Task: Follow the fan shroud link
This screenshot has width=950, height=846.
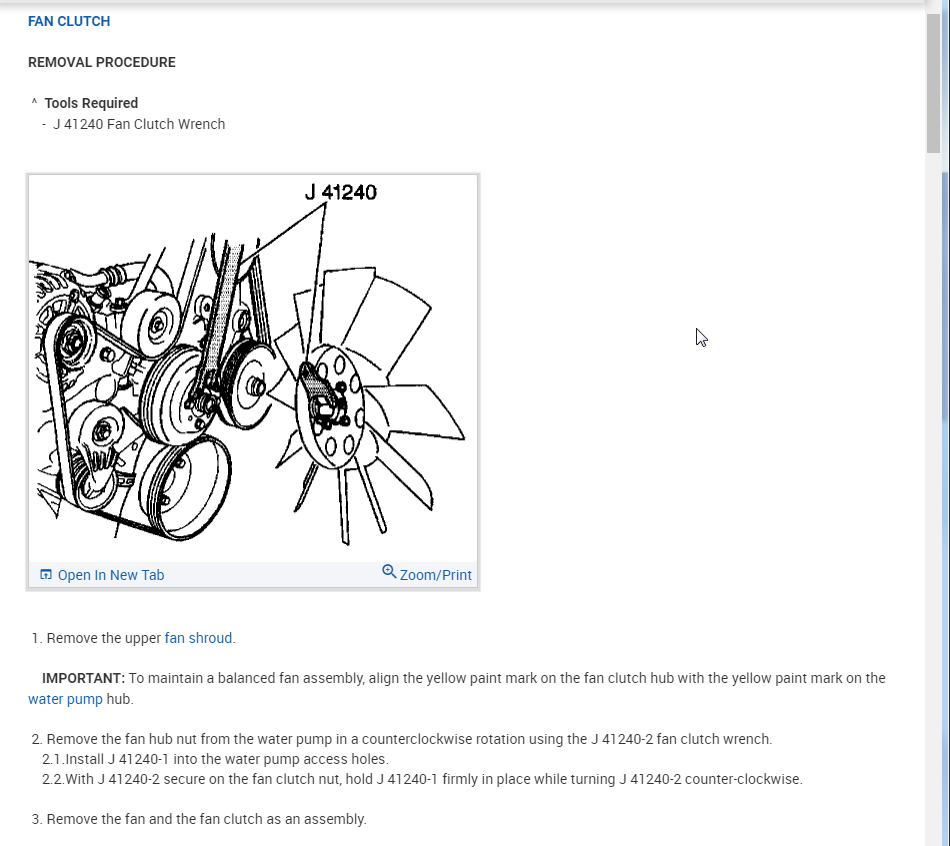Action: click(x=198, y=638)
